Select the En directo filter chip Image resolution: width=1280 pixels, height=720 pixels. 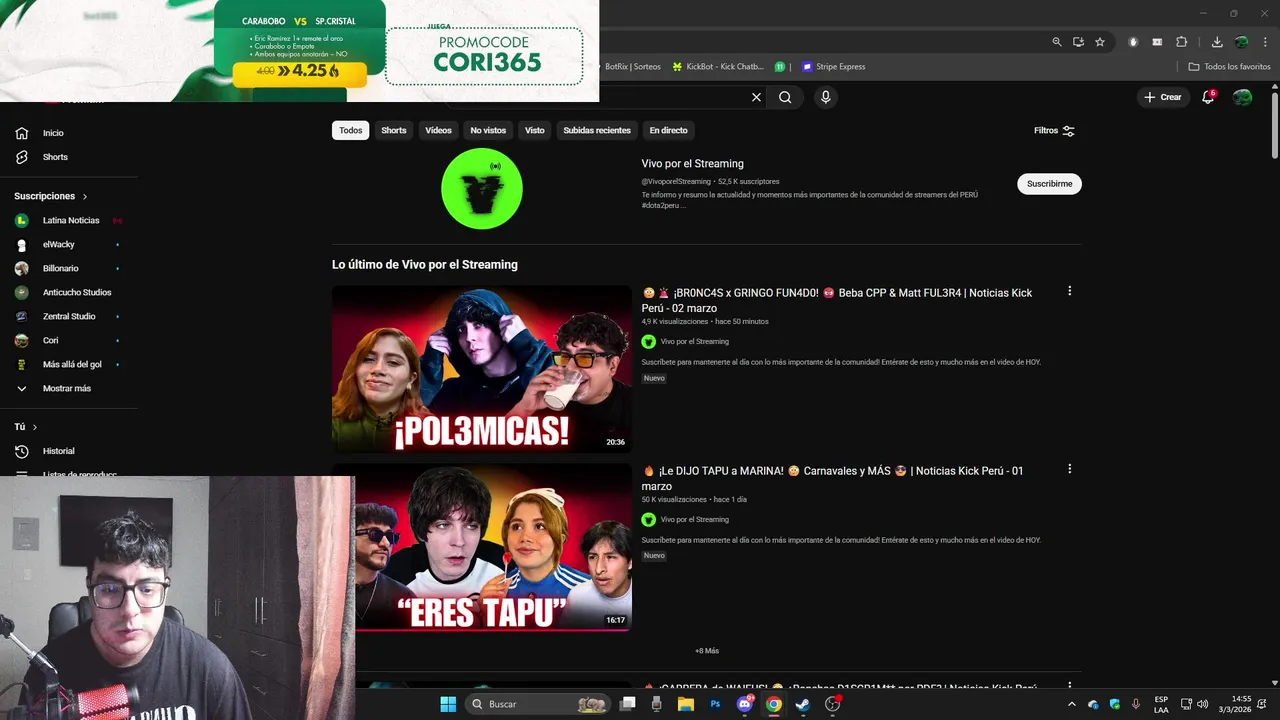[x=668, y=130]
